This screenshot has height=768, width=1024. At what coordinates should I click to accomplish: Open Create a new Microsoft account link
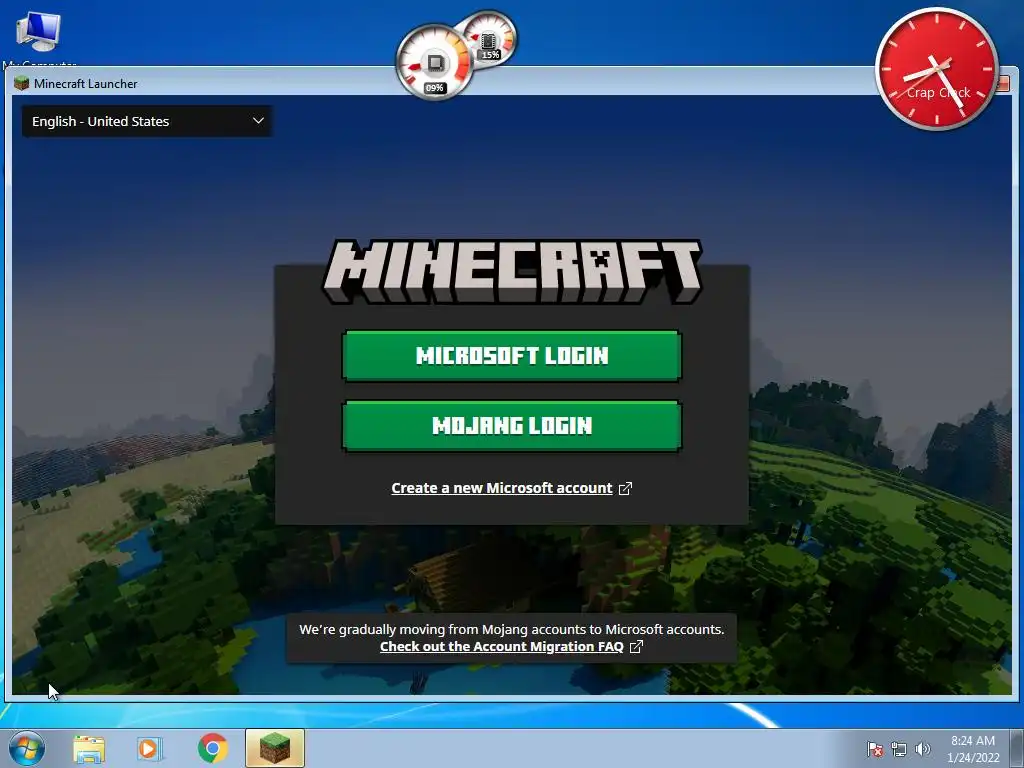502,488
